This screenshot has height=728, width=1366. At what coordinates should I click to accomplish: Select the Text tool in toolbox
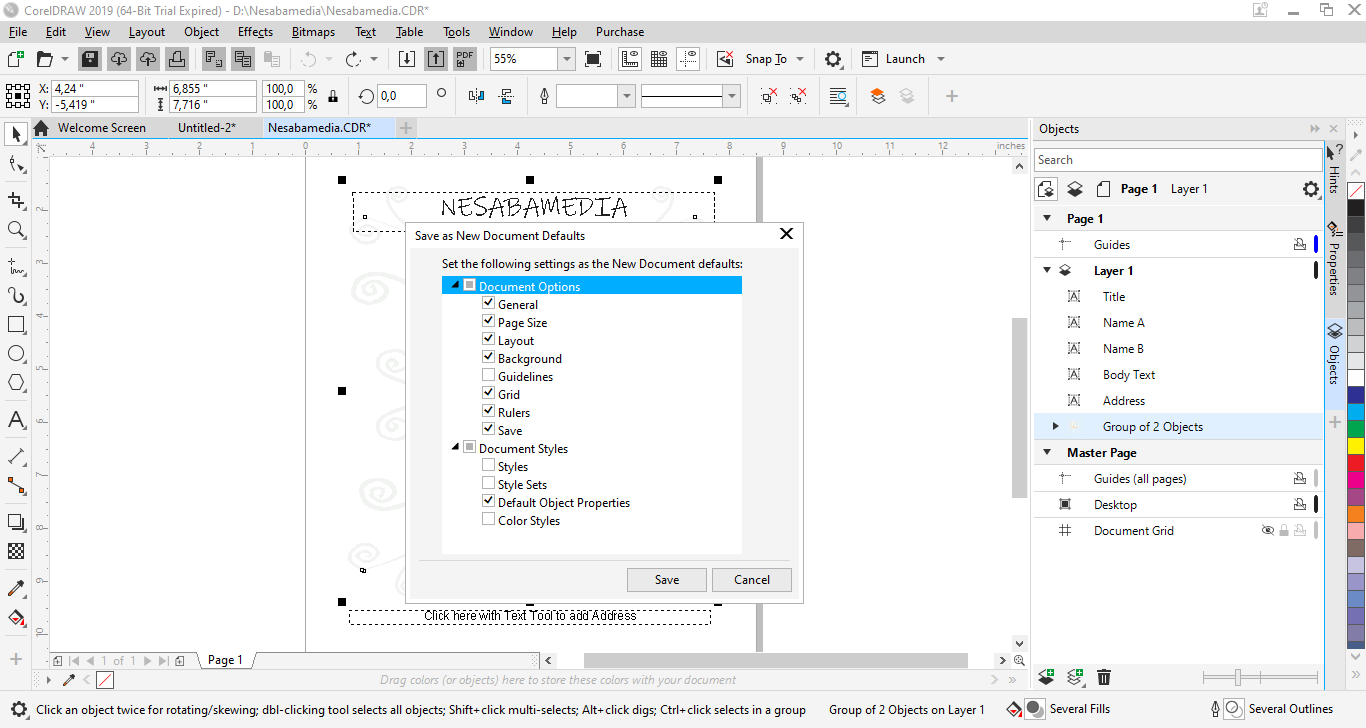pyautogui.click(x=16, y=419)
